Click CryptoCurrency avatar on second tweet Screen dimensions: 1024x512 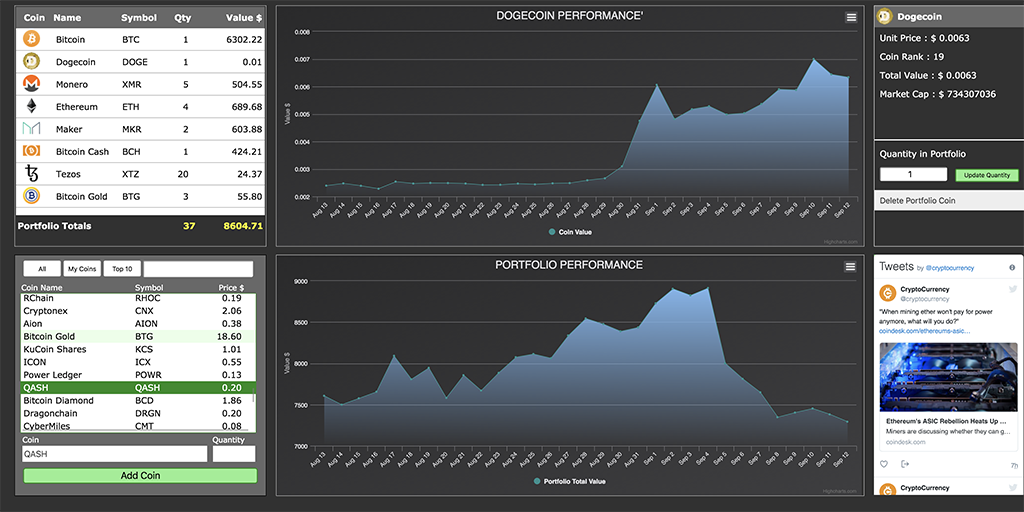point(888,491)
